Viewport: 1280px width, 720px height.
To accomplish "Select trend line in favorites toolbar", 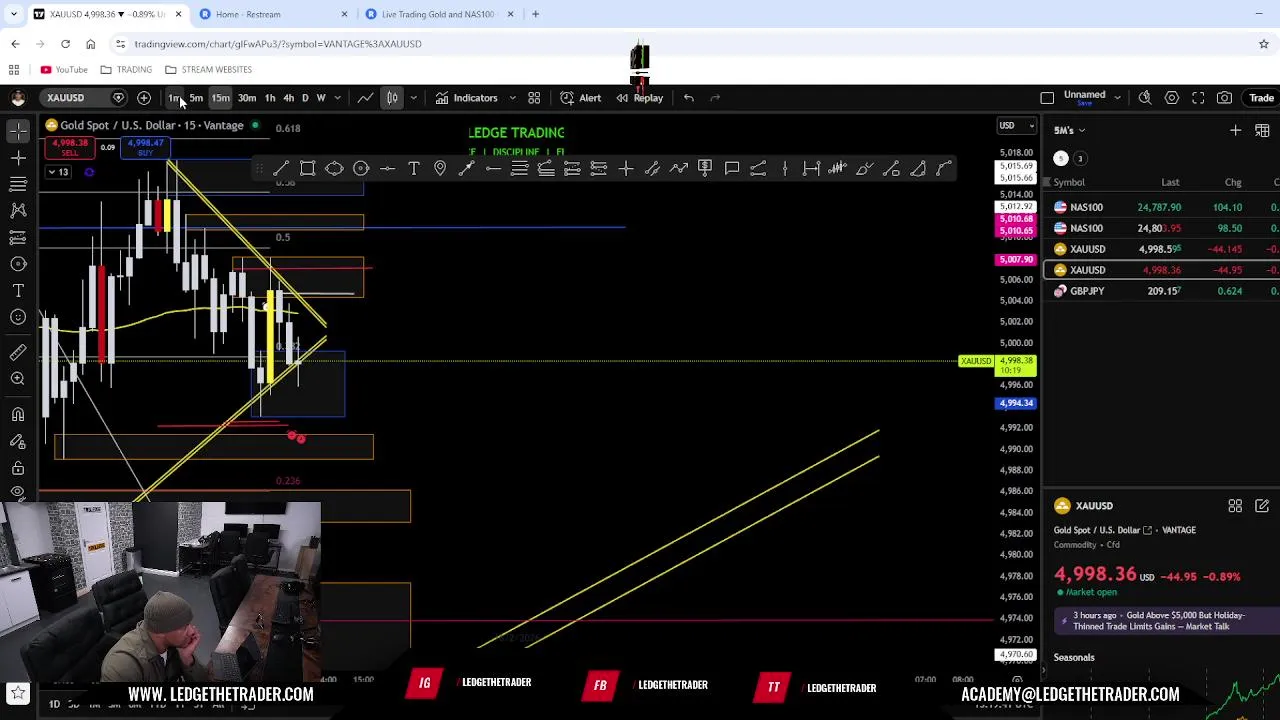I will tap(281, 168).
